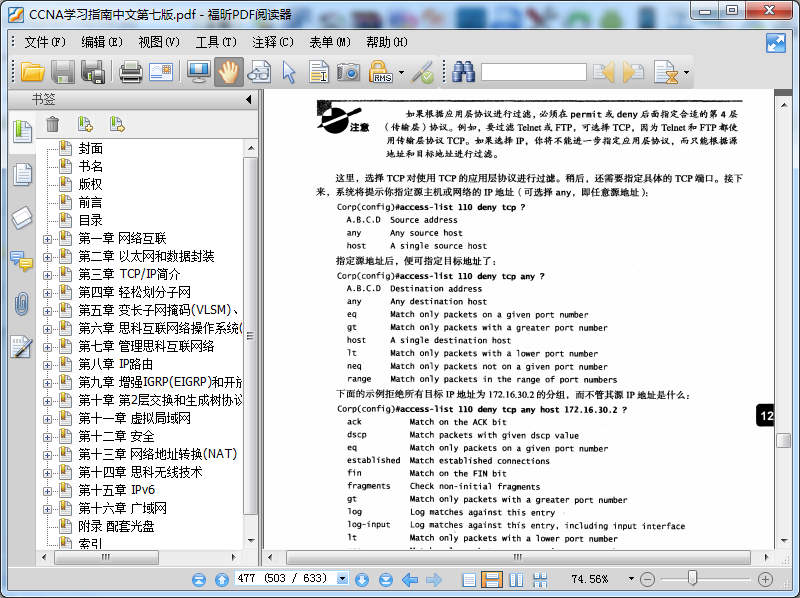800x598 pixels.
Task: Zoom out with the minus button
Action: point(647,579)
